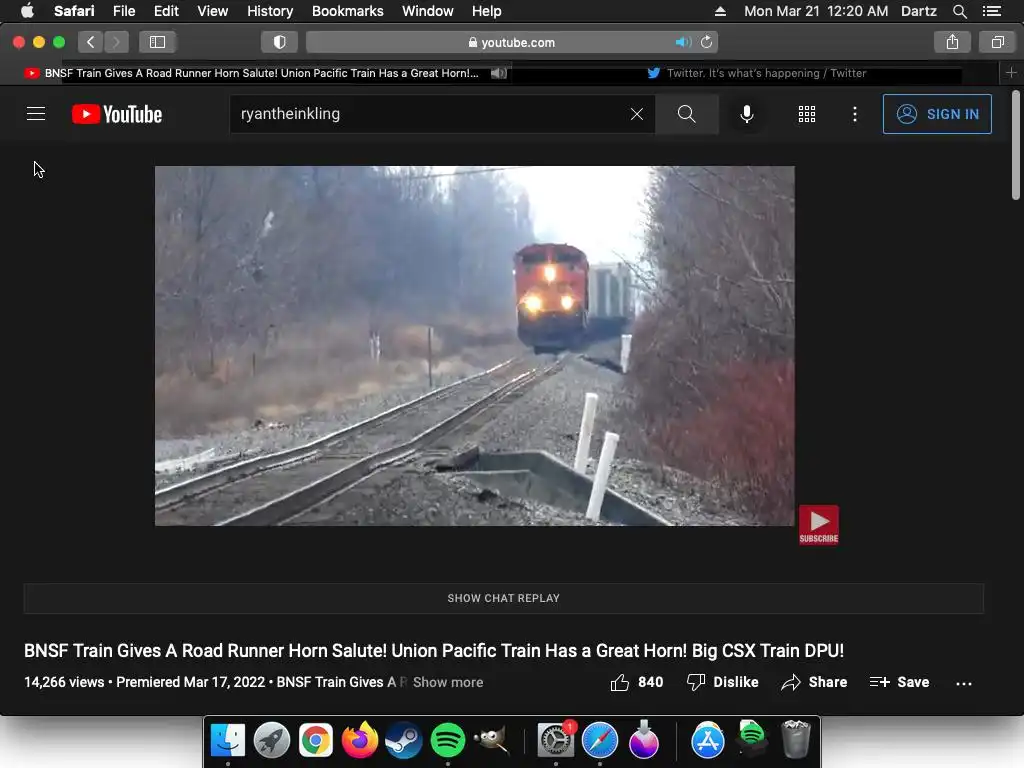
Task: Open Safari privacy report shield
Action: (280, 42)
